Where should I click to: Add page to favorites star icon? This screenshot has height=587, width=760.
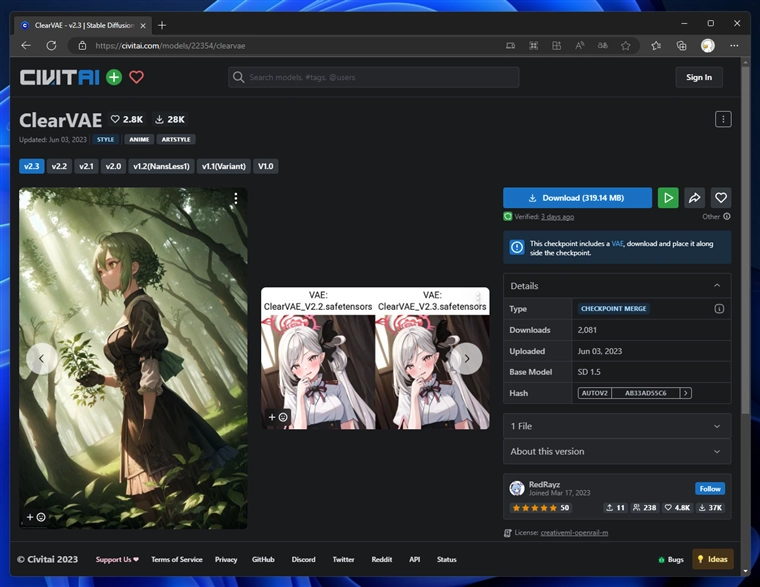click(626, 46)
